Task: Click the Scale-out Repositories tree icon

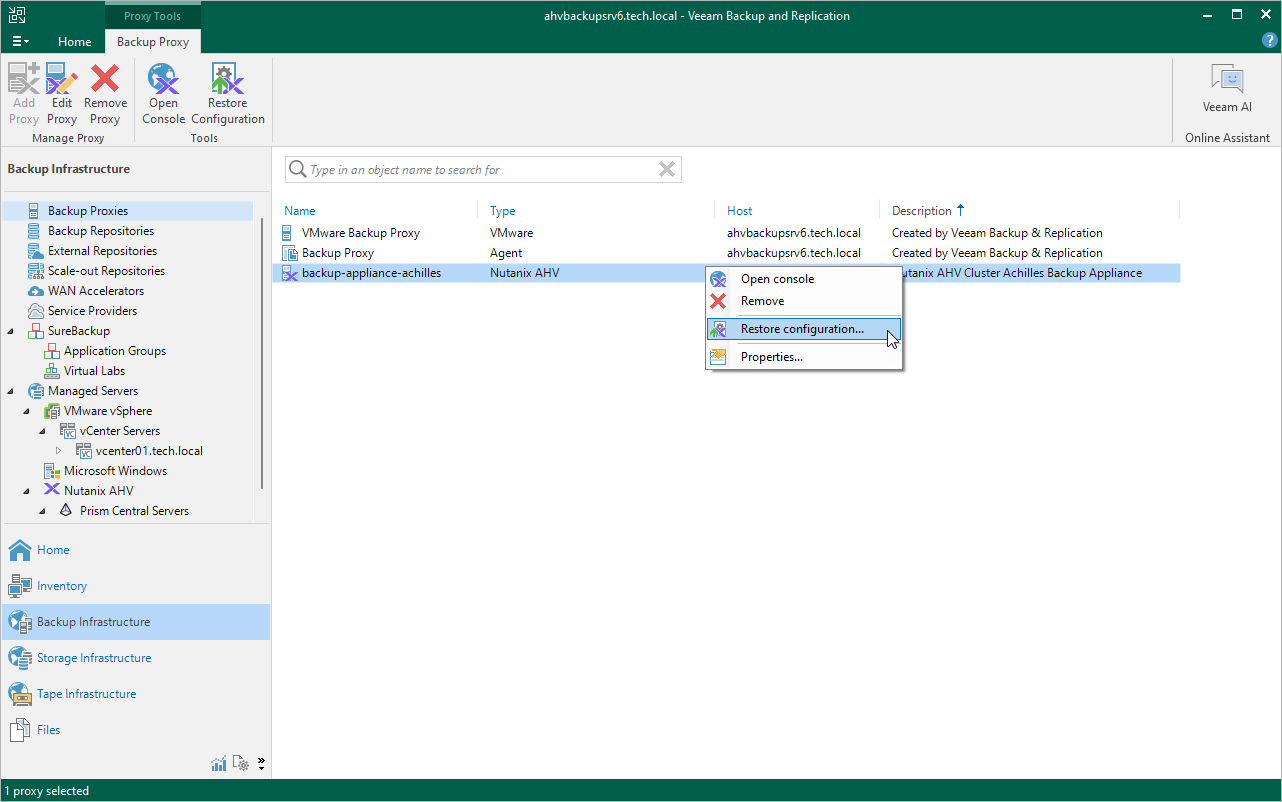Action: (34, 271)
